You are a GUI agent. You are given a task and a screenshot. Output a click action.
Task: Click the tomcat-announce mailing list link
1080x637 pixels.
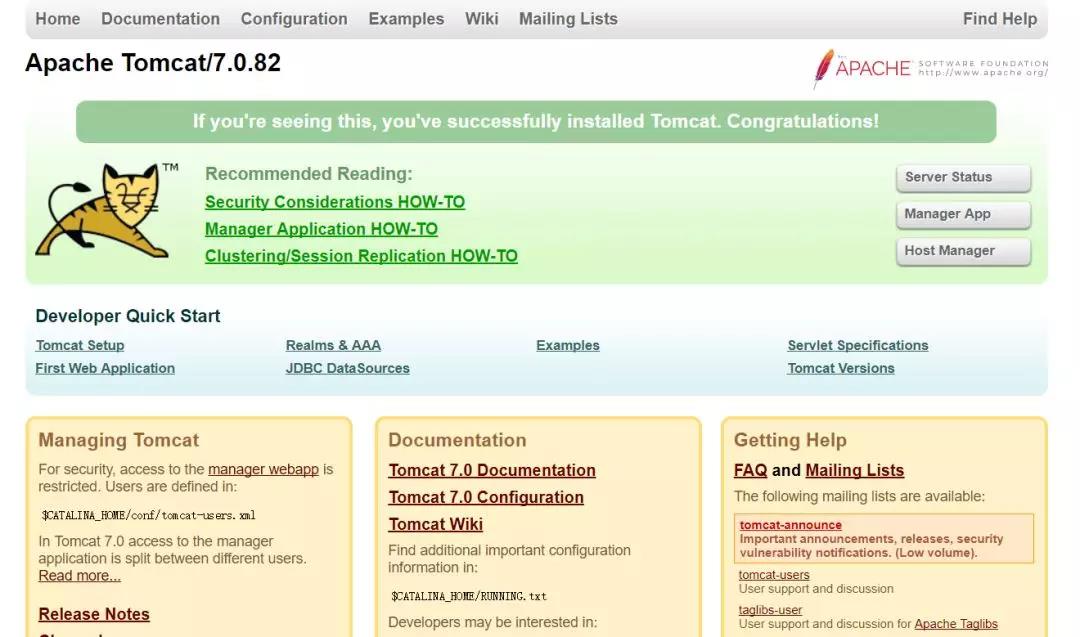click(x=790, y=525)
